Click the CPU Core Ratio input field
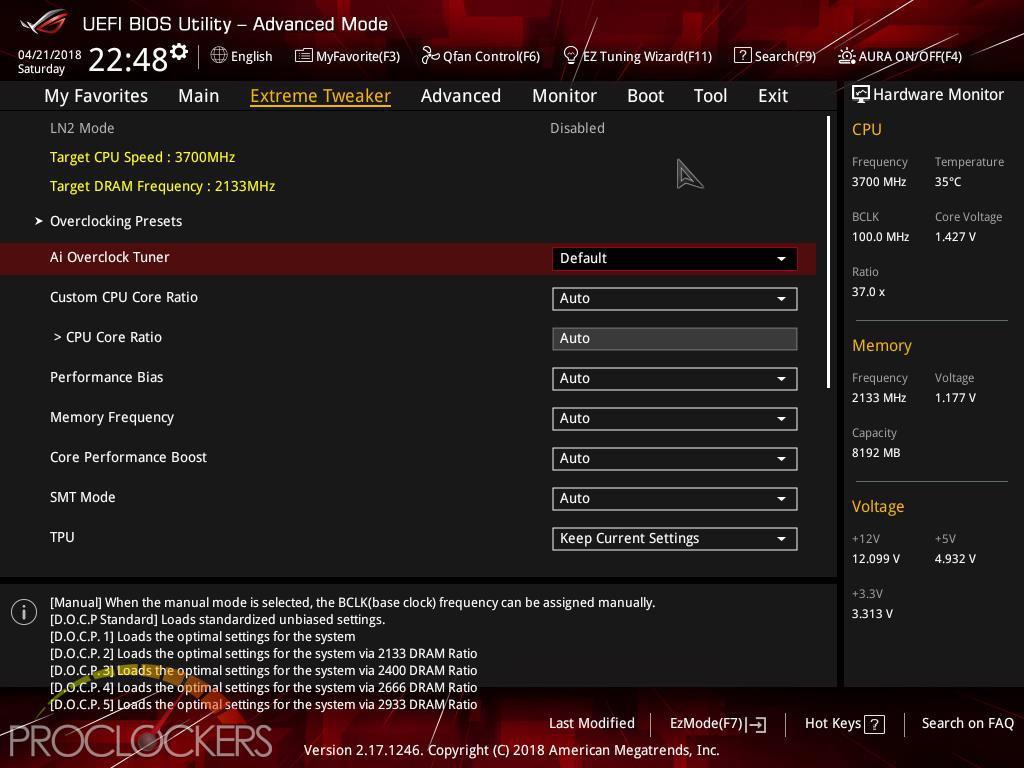Screen dimensions: 1024x768 click(x=675, y=339)
